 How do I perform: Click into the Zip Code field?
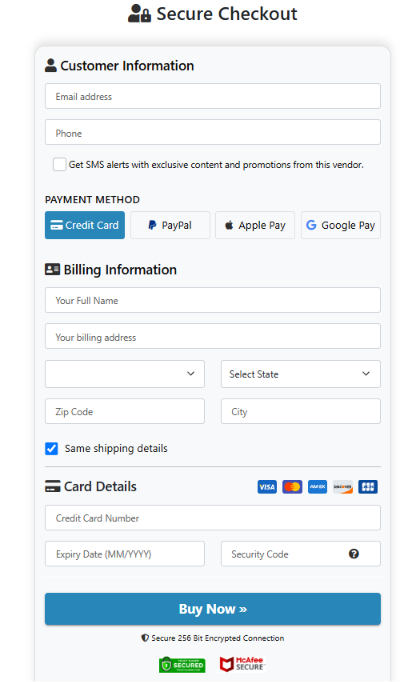click(125, 411)
